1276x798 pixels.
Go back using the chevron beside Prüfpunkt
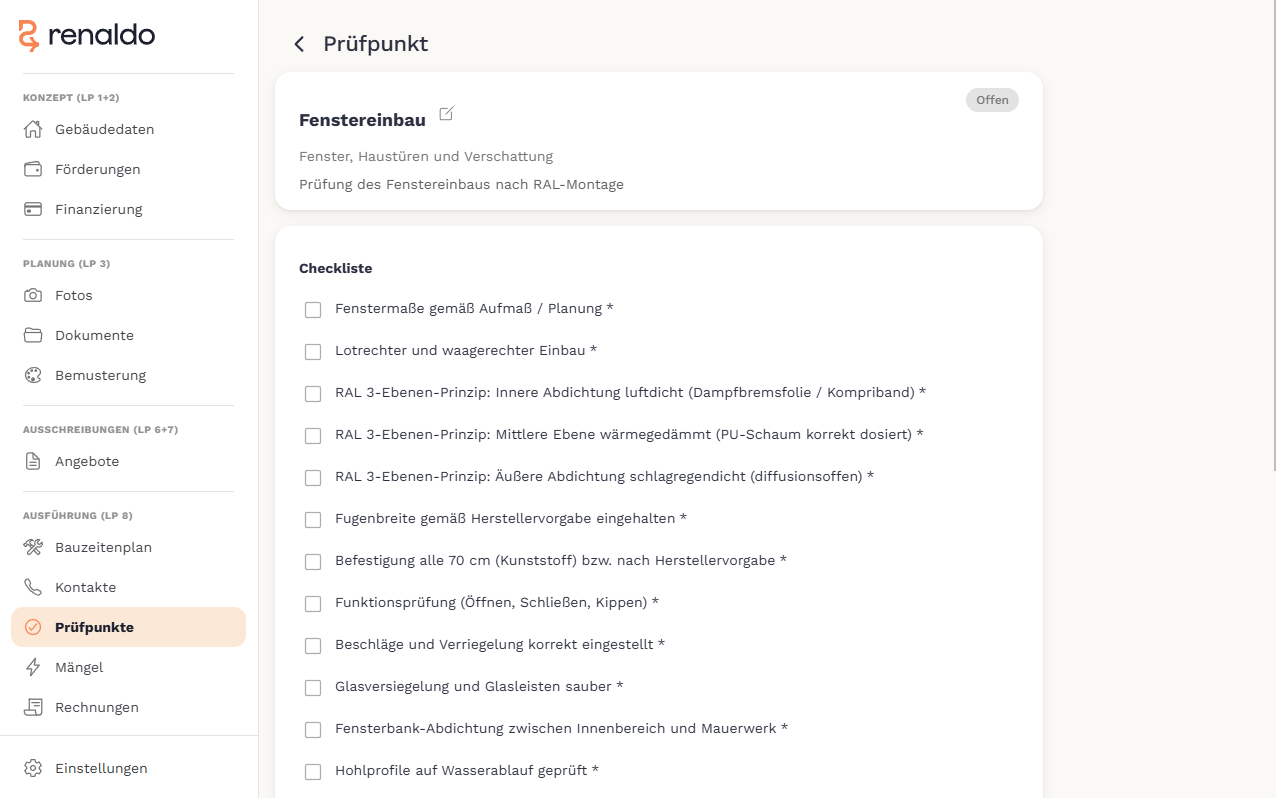298,44
